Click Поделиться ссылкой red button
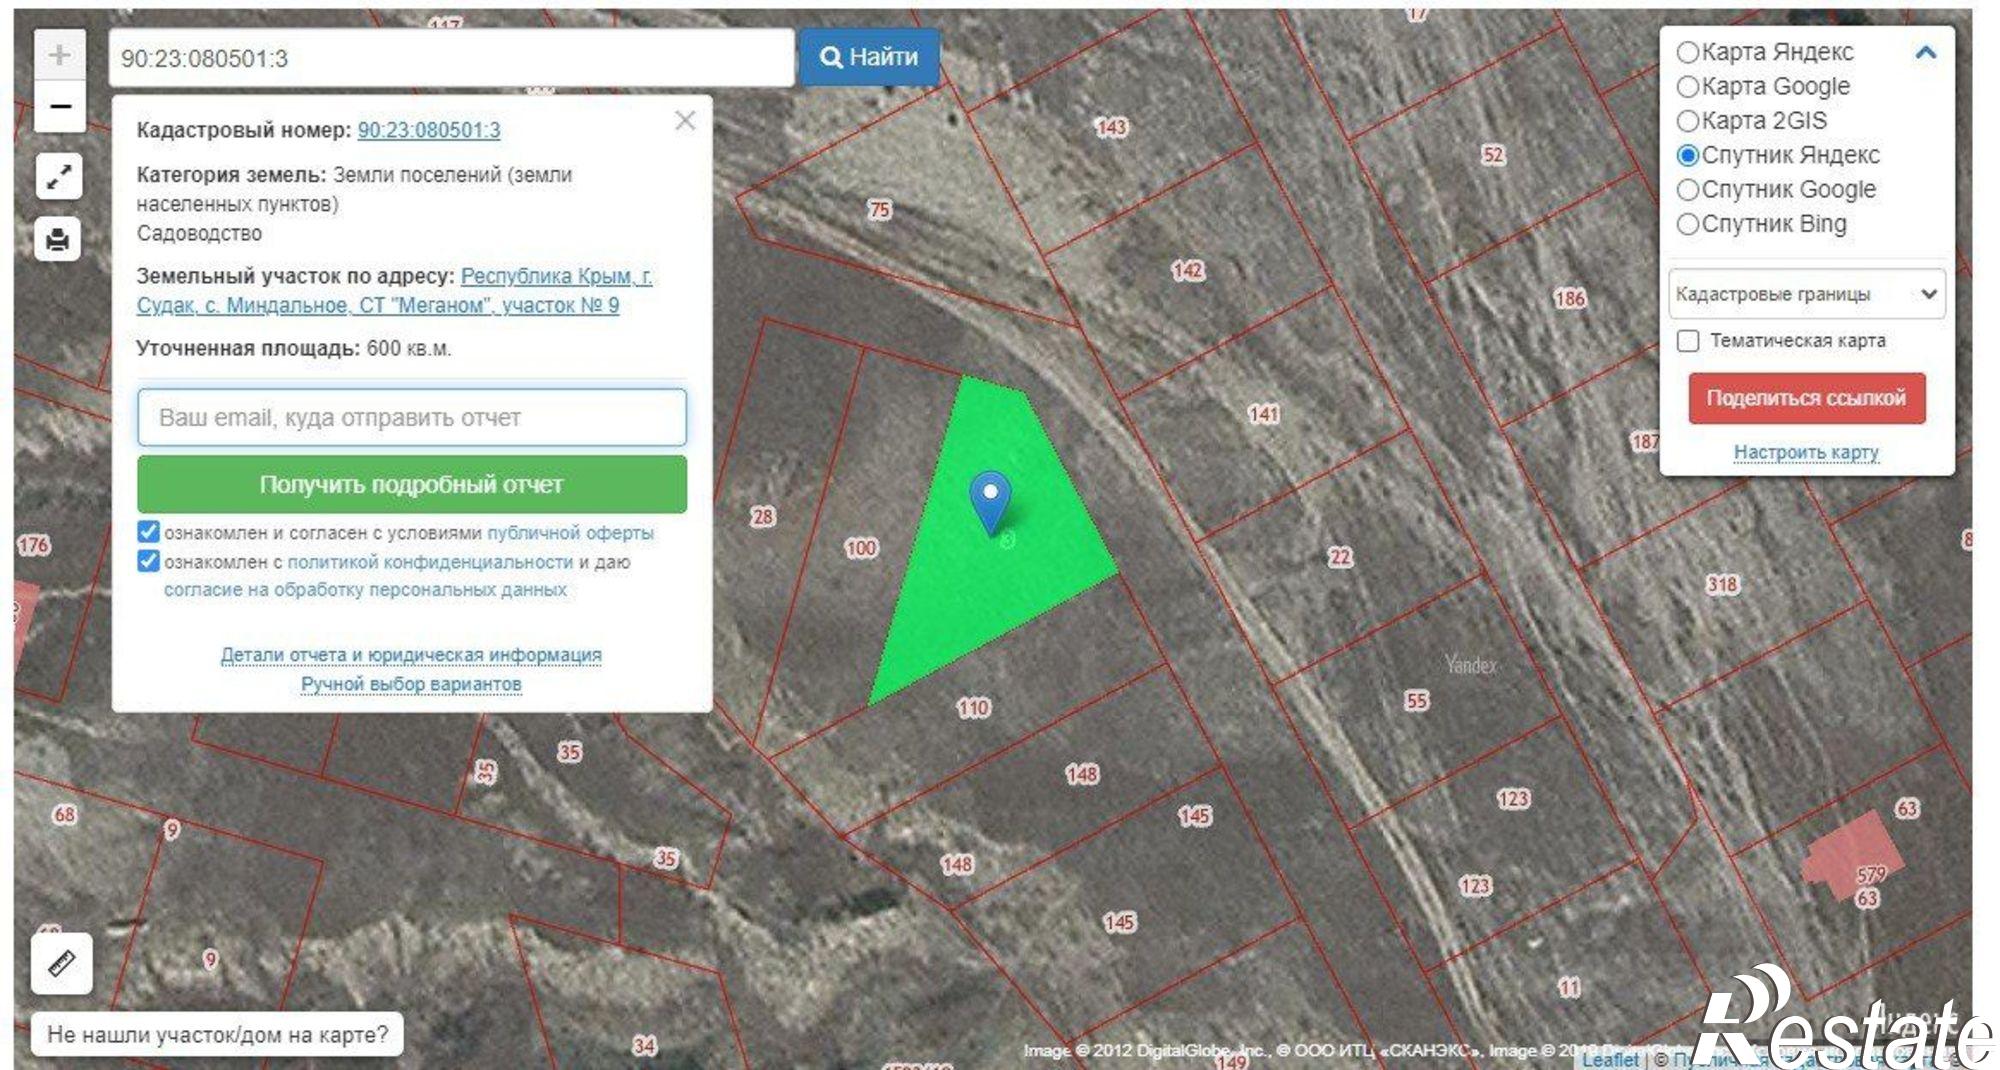The height and width of the screenshot is (1070, 2000). pos(1806,398)
